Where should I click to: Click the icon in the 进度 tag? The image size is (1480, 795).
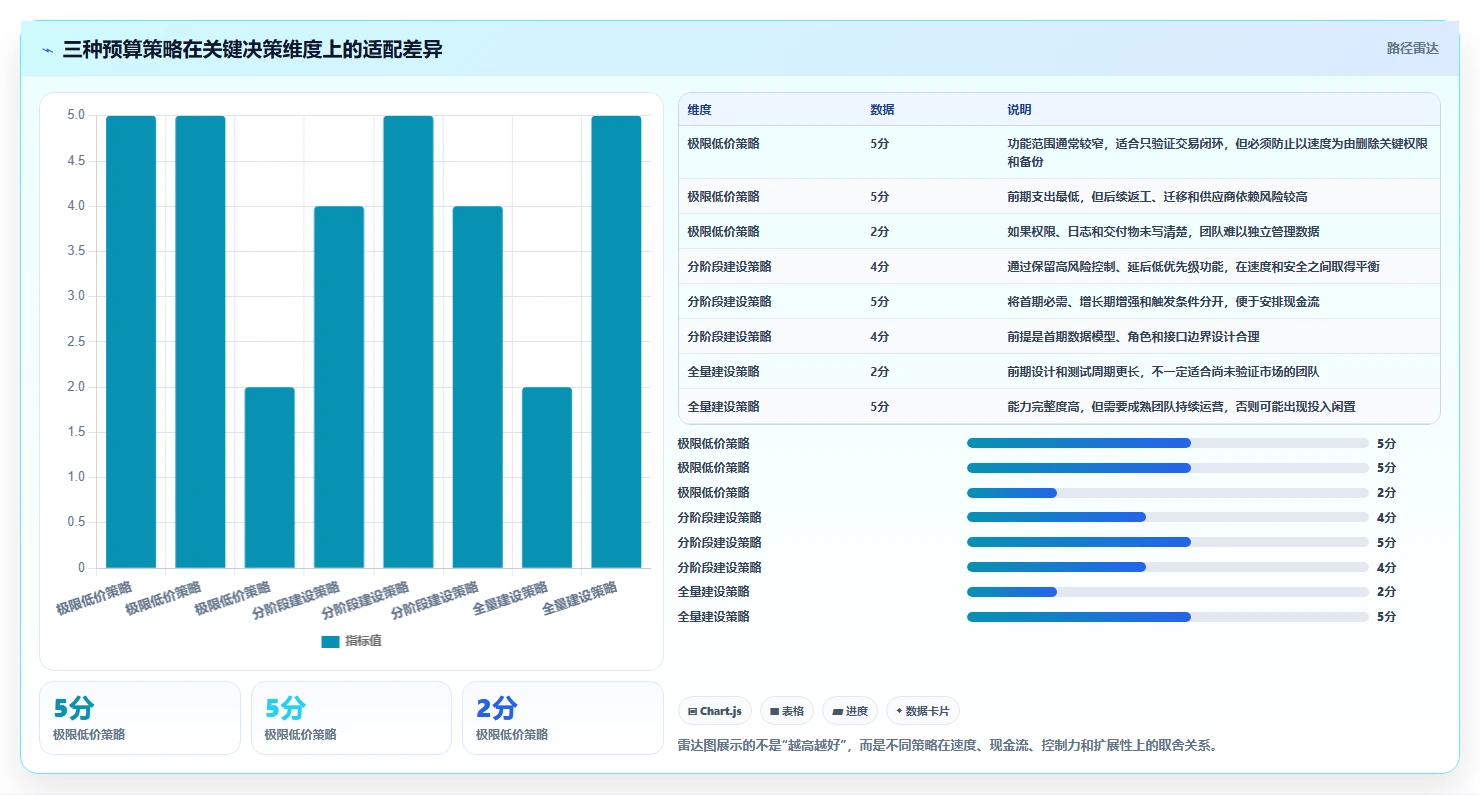pyautogui.click(x=838, y=711)
